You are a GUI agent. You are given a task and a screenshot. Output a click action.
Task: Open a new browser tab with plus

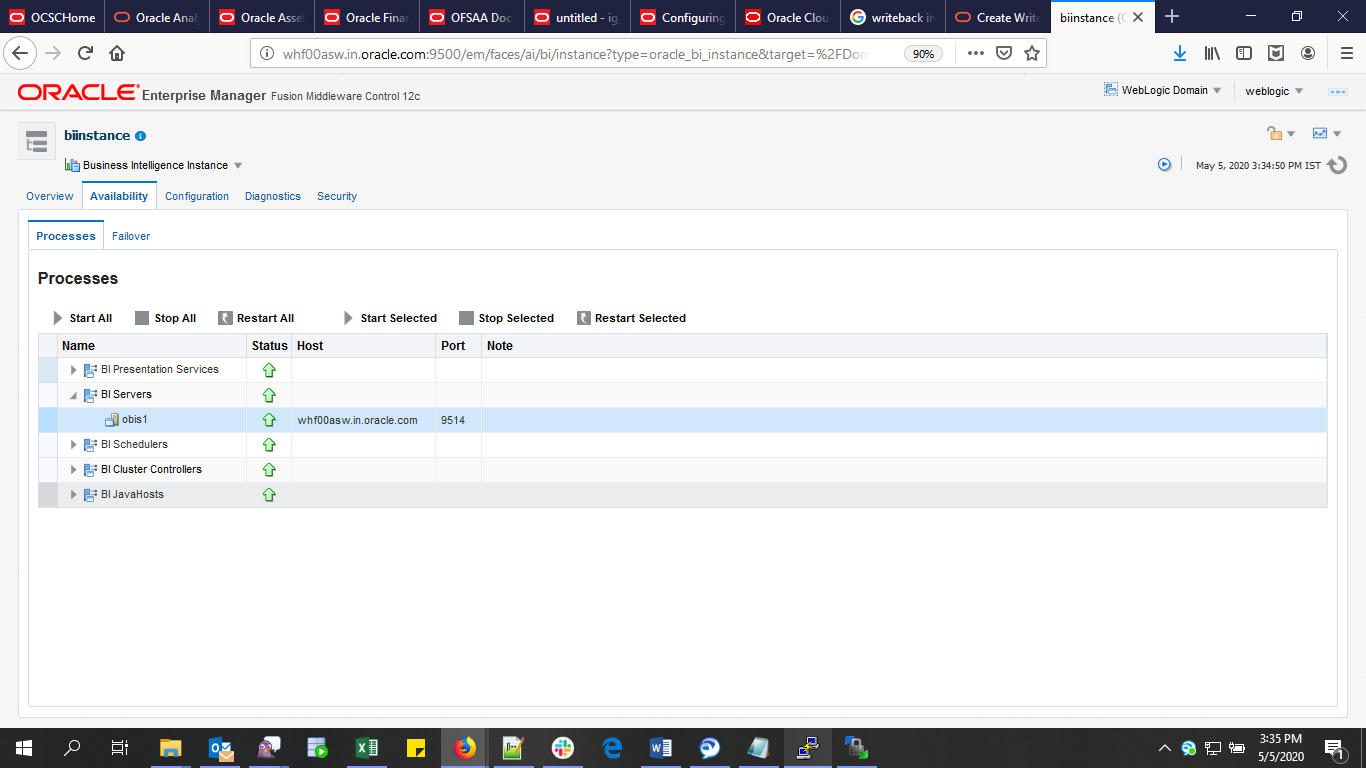pos(1172,17)
